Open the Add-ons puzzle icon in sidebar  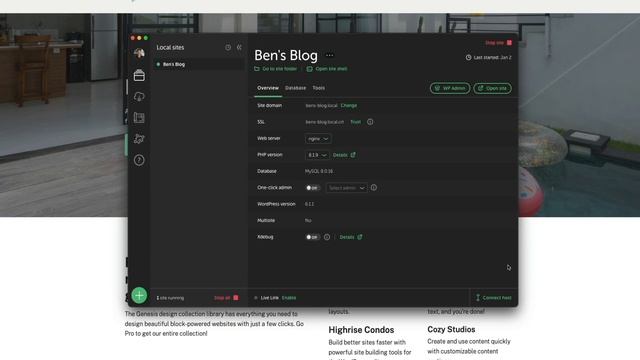pos(139,139)
